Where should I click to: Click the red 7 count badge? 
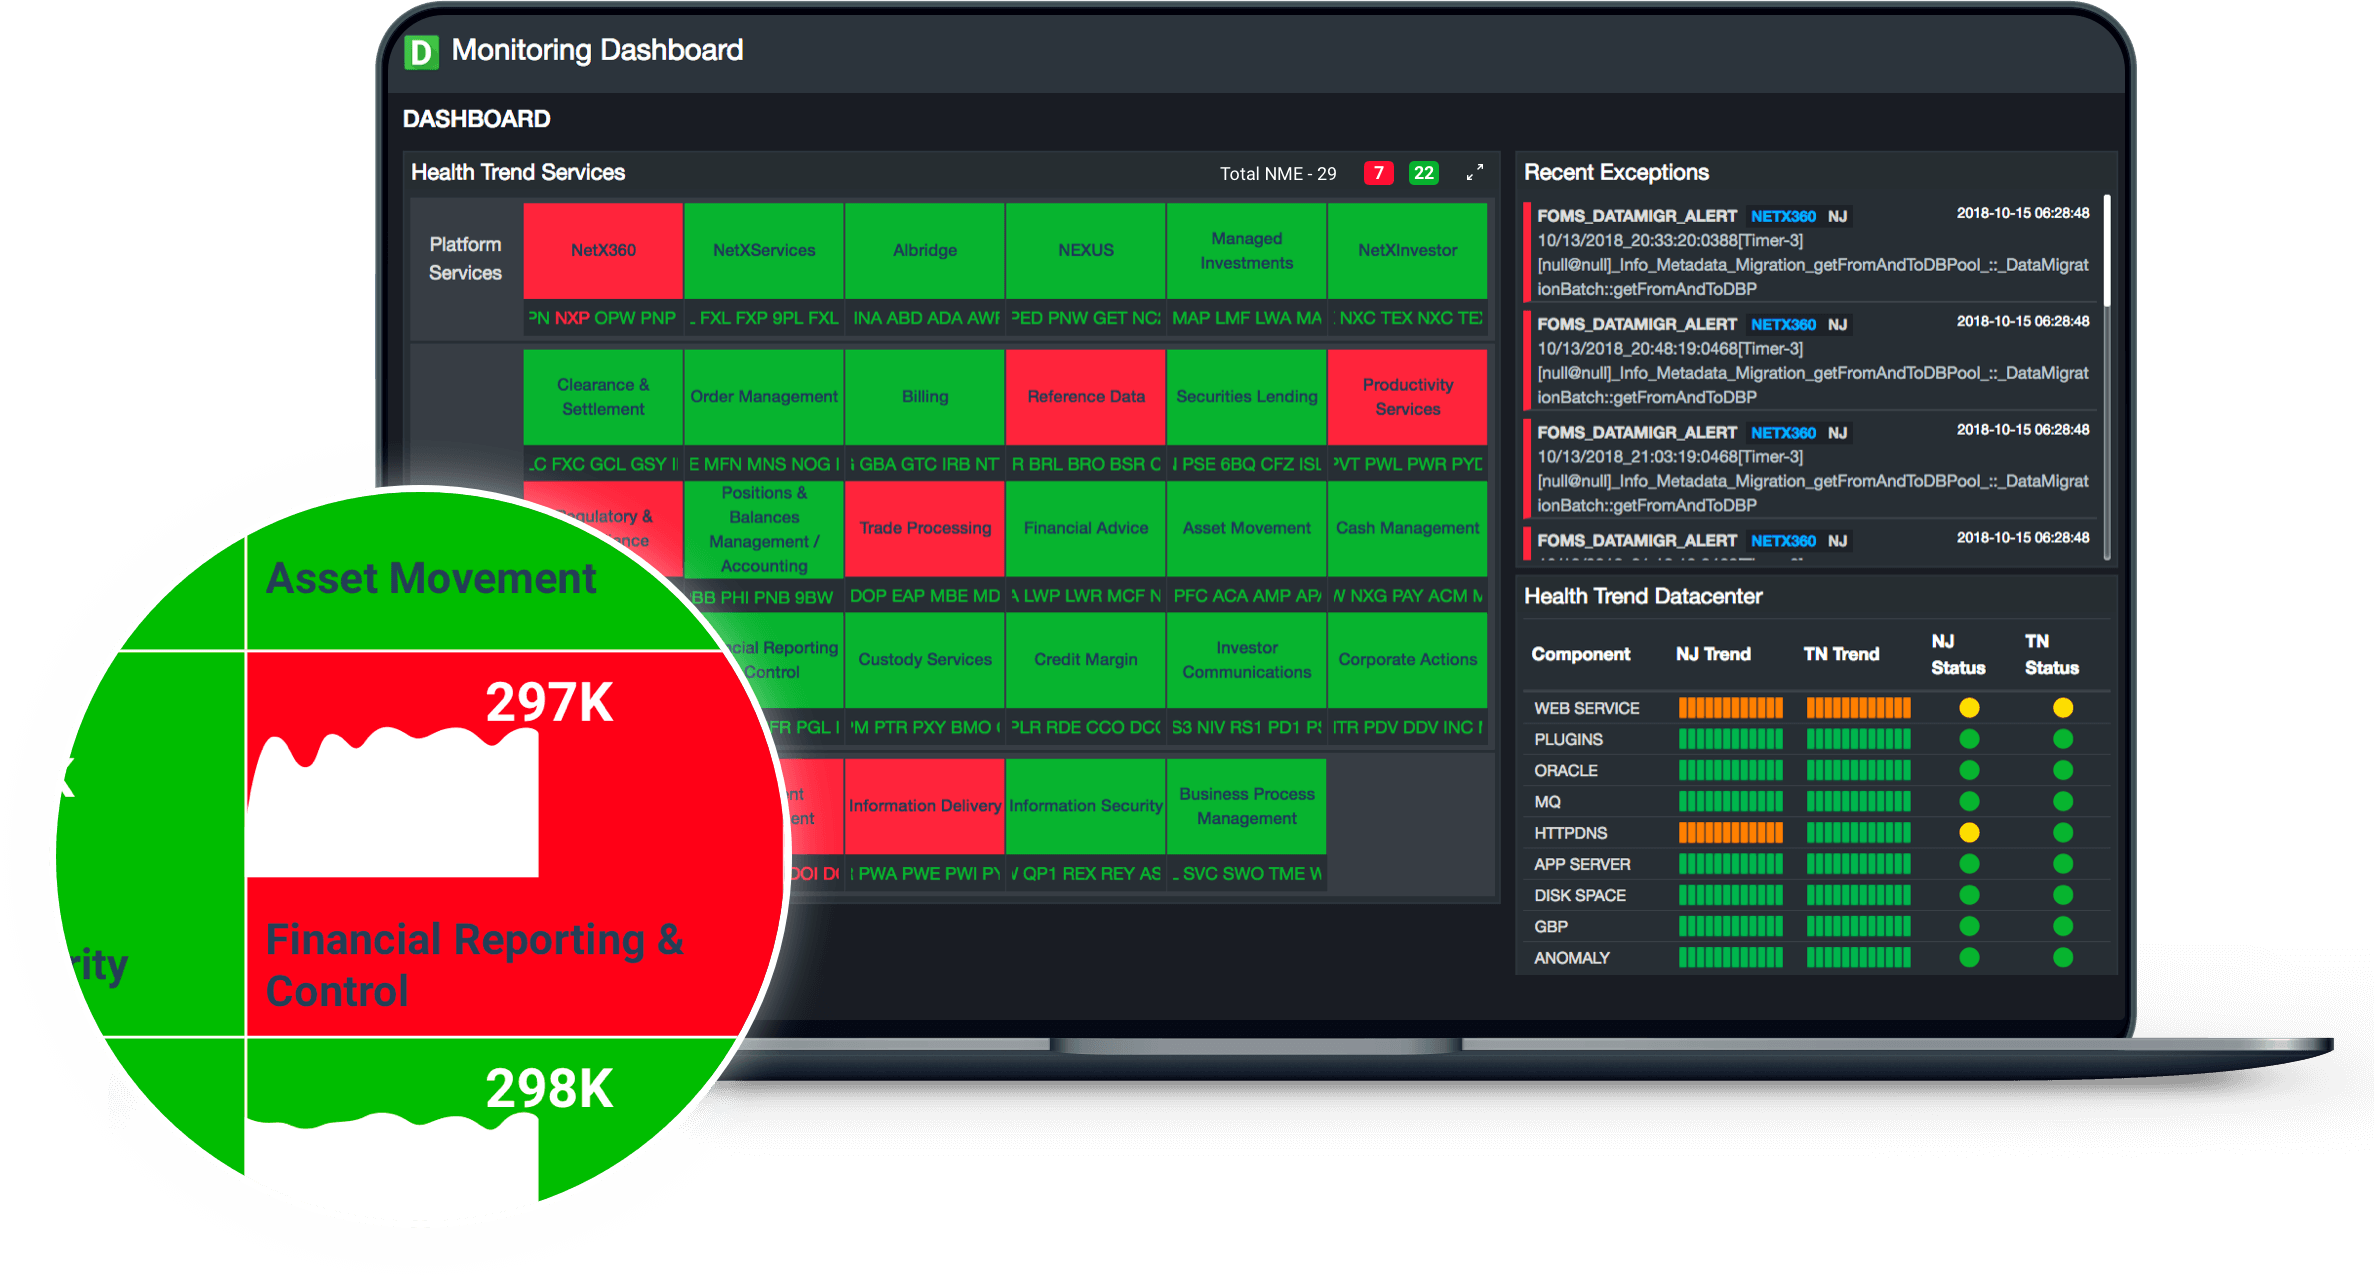1378,173
